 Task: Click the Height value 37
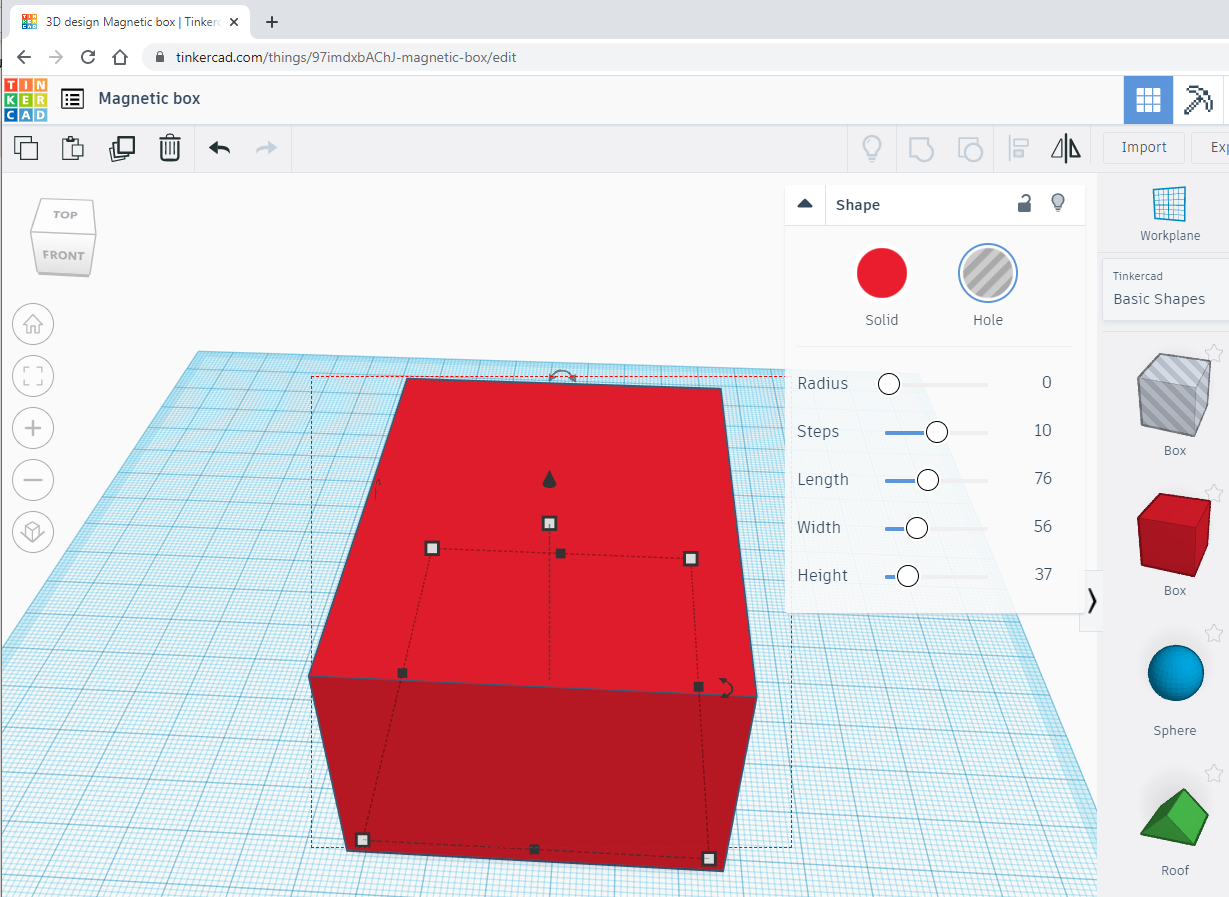[x=1042, y=575]
